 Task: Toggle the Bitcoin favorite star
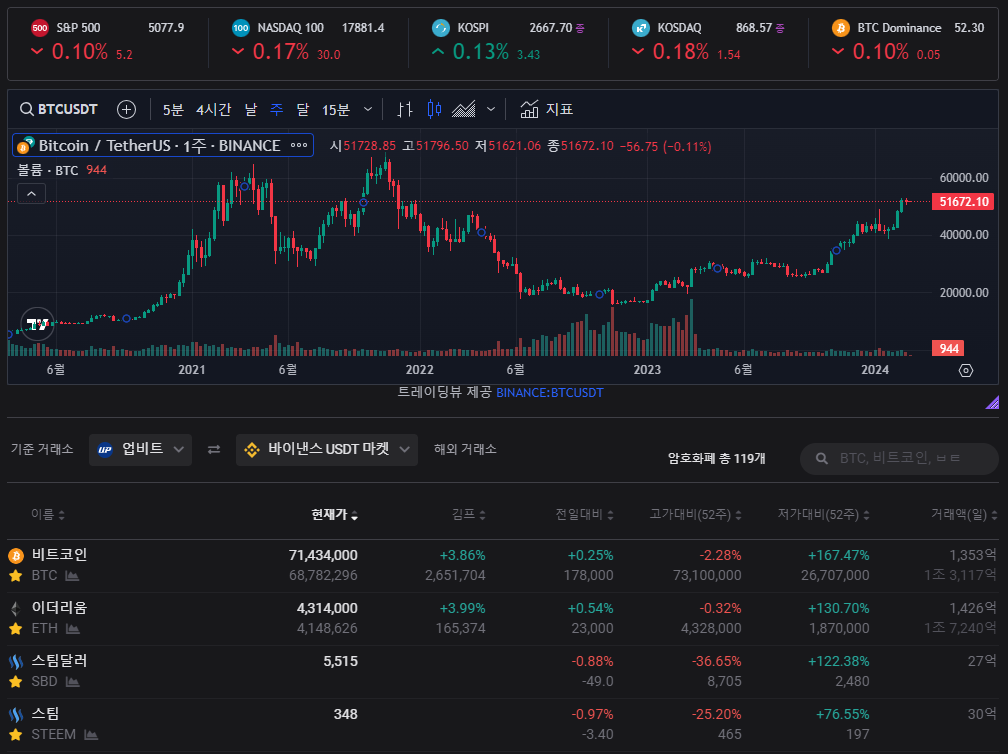16,576
